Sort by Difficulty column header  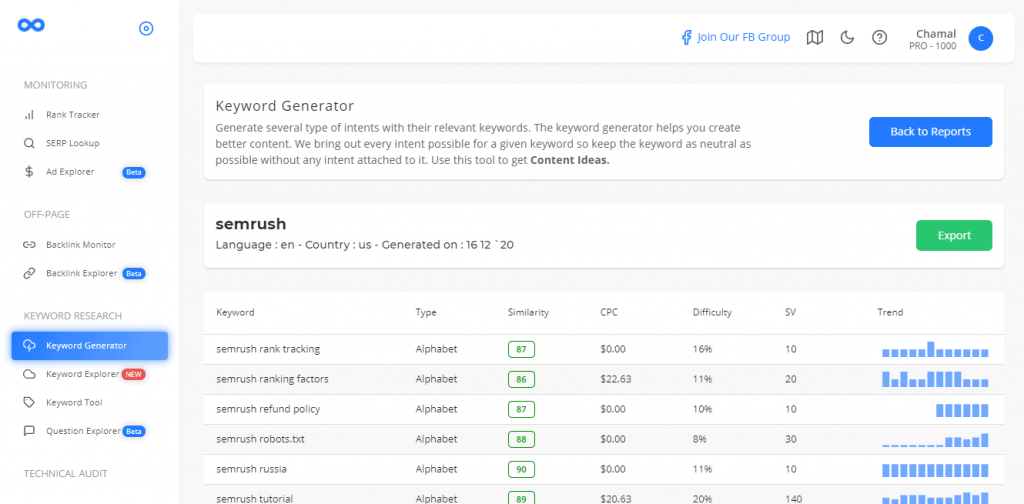click(x=712, y=313)
